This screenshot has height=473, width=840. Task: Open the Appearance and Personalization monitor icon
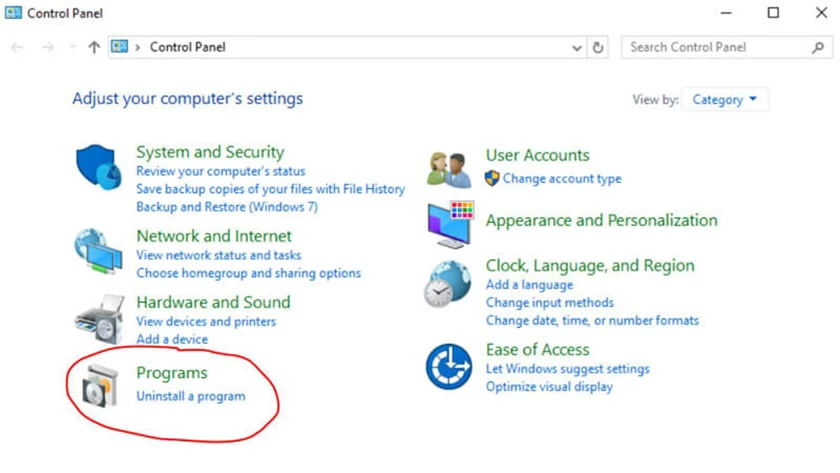(451, 225)
